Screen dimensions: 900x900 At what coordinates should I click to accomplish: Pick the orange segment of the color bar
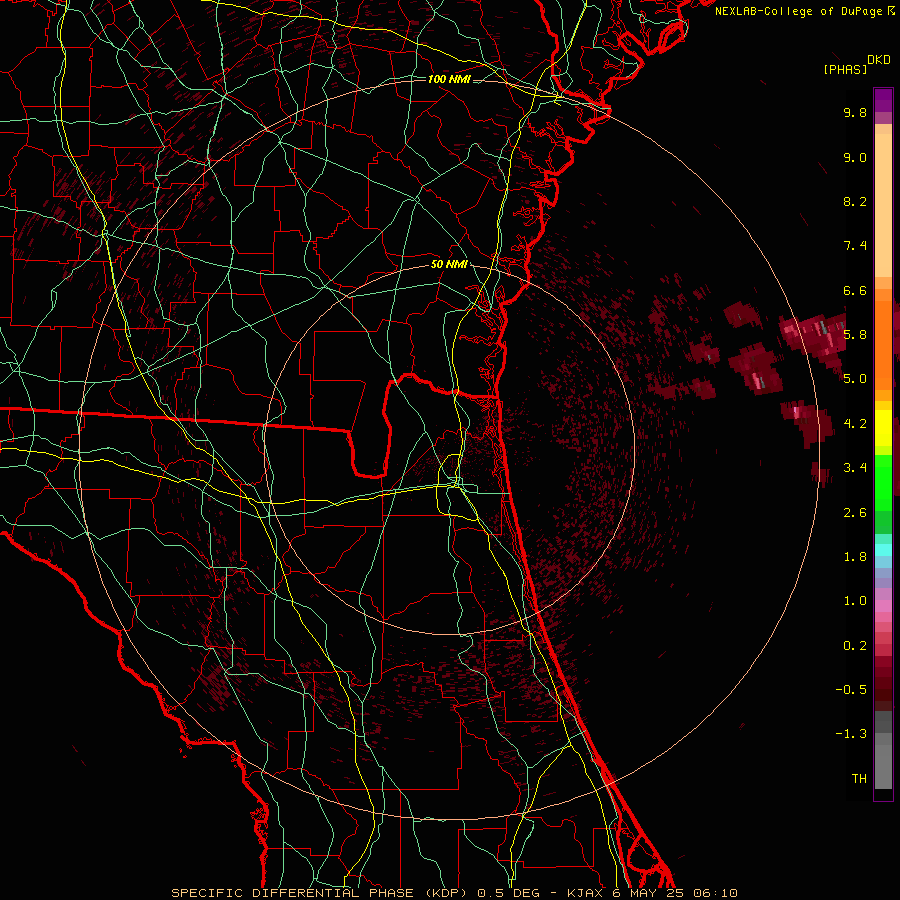[x=883, y=345]
